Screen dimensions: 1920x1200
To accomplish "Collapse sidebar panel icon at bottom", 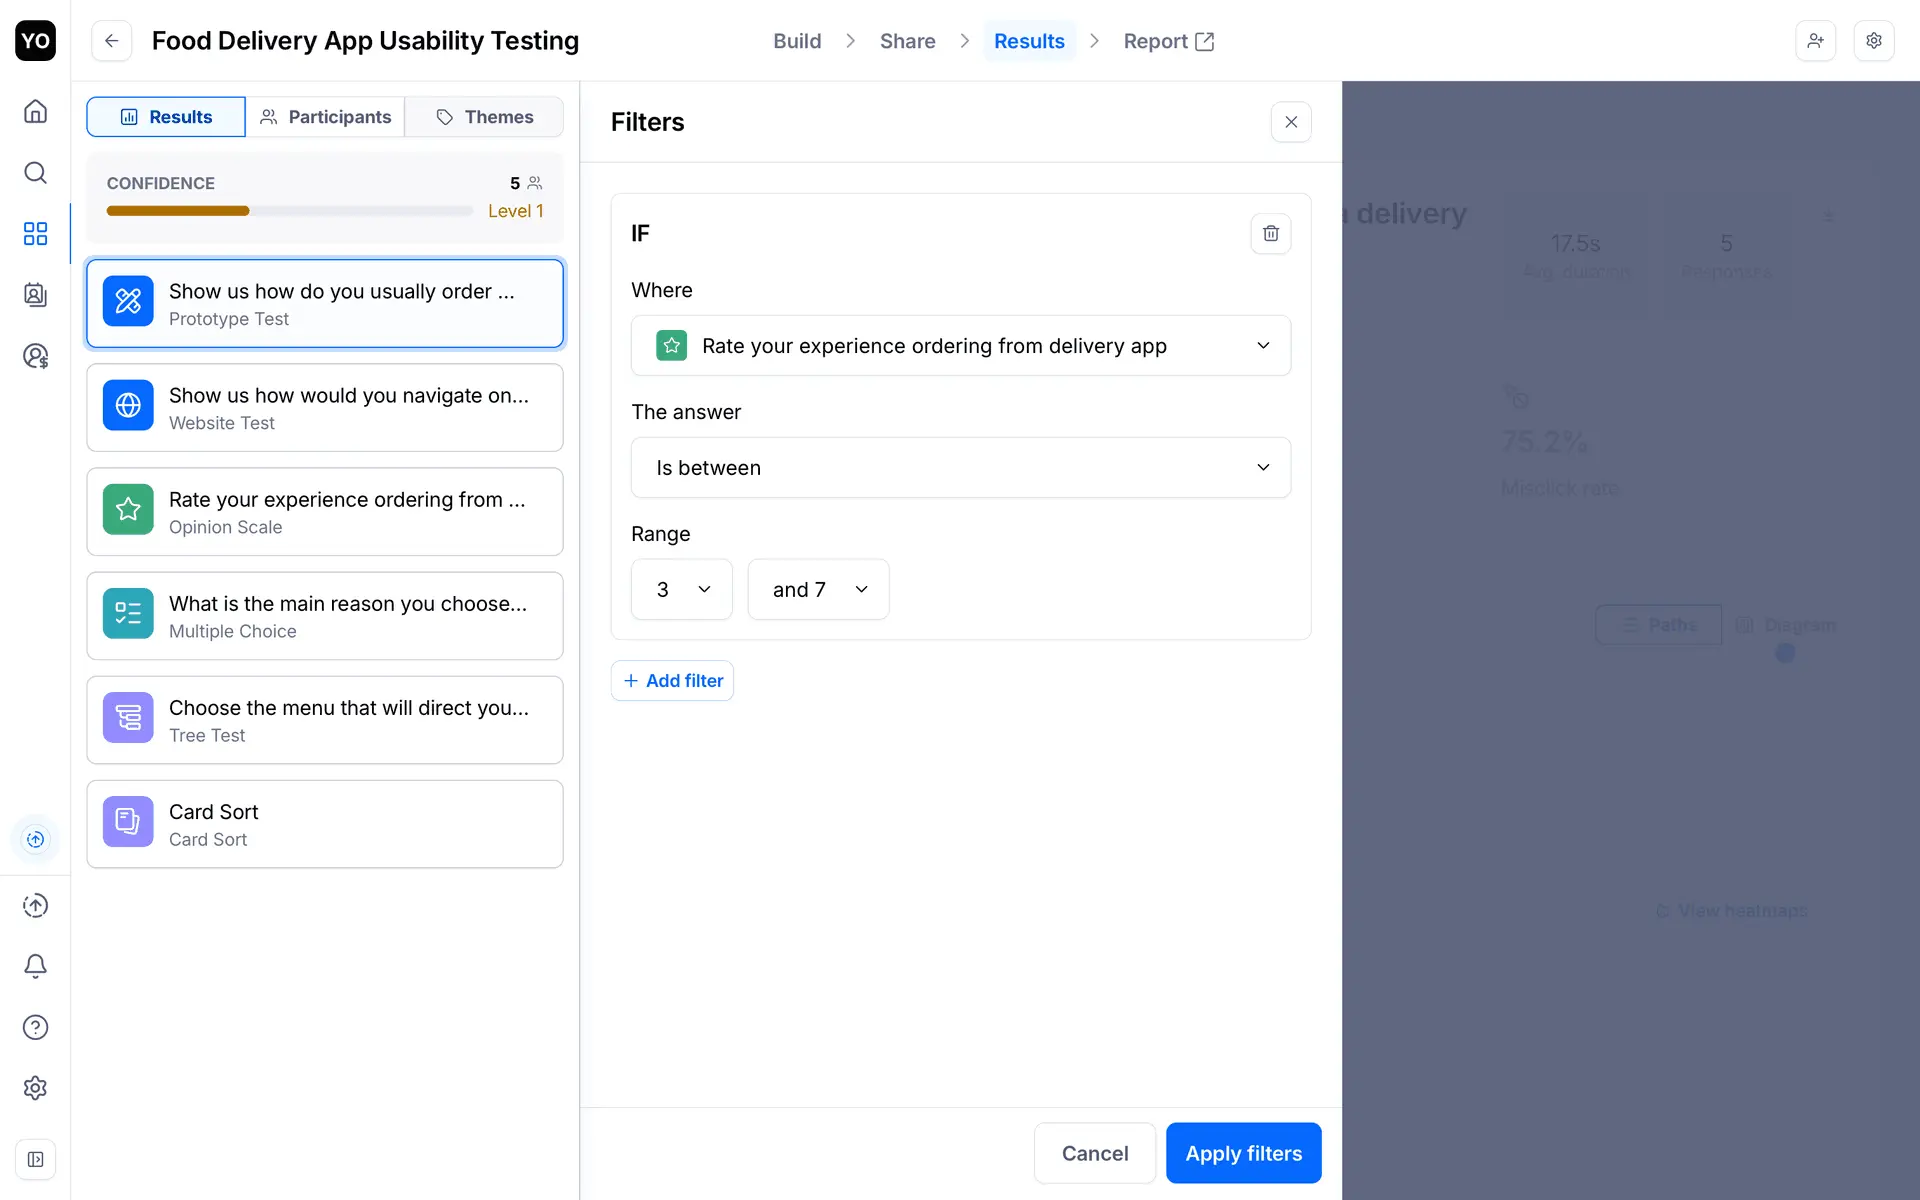I will click(x=35, y=1159).
